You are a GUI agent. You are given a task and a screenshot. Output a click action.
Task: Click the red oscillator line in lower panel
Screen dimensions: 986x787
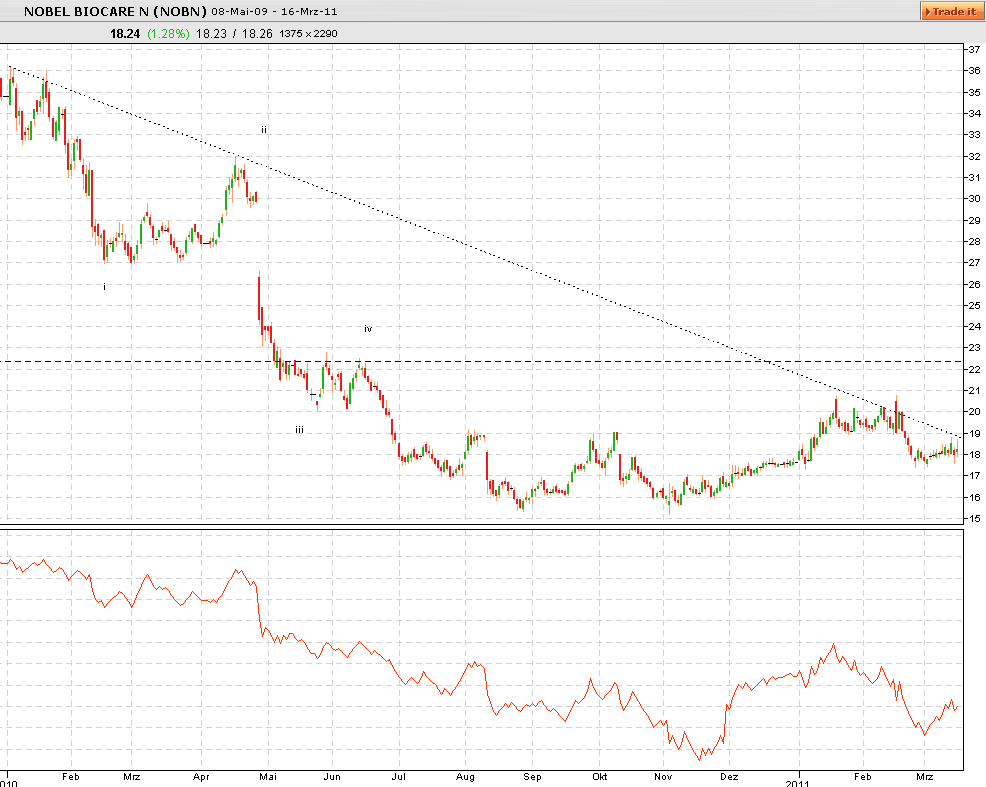(x=481, y=660)
